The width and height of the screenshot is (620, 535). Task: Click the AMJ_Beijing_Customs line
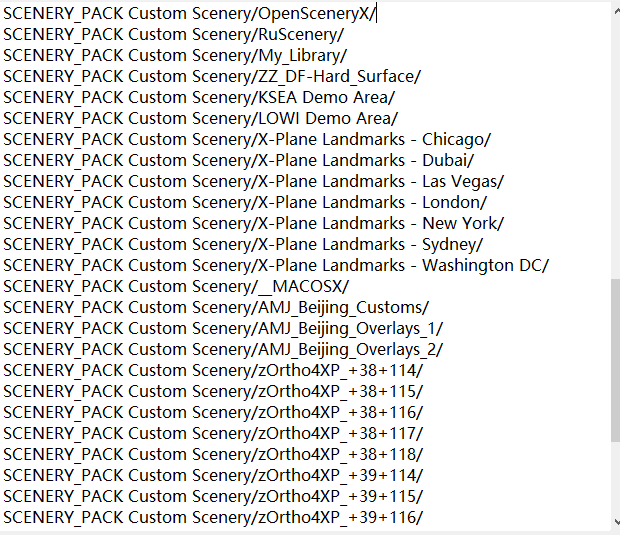215,307
